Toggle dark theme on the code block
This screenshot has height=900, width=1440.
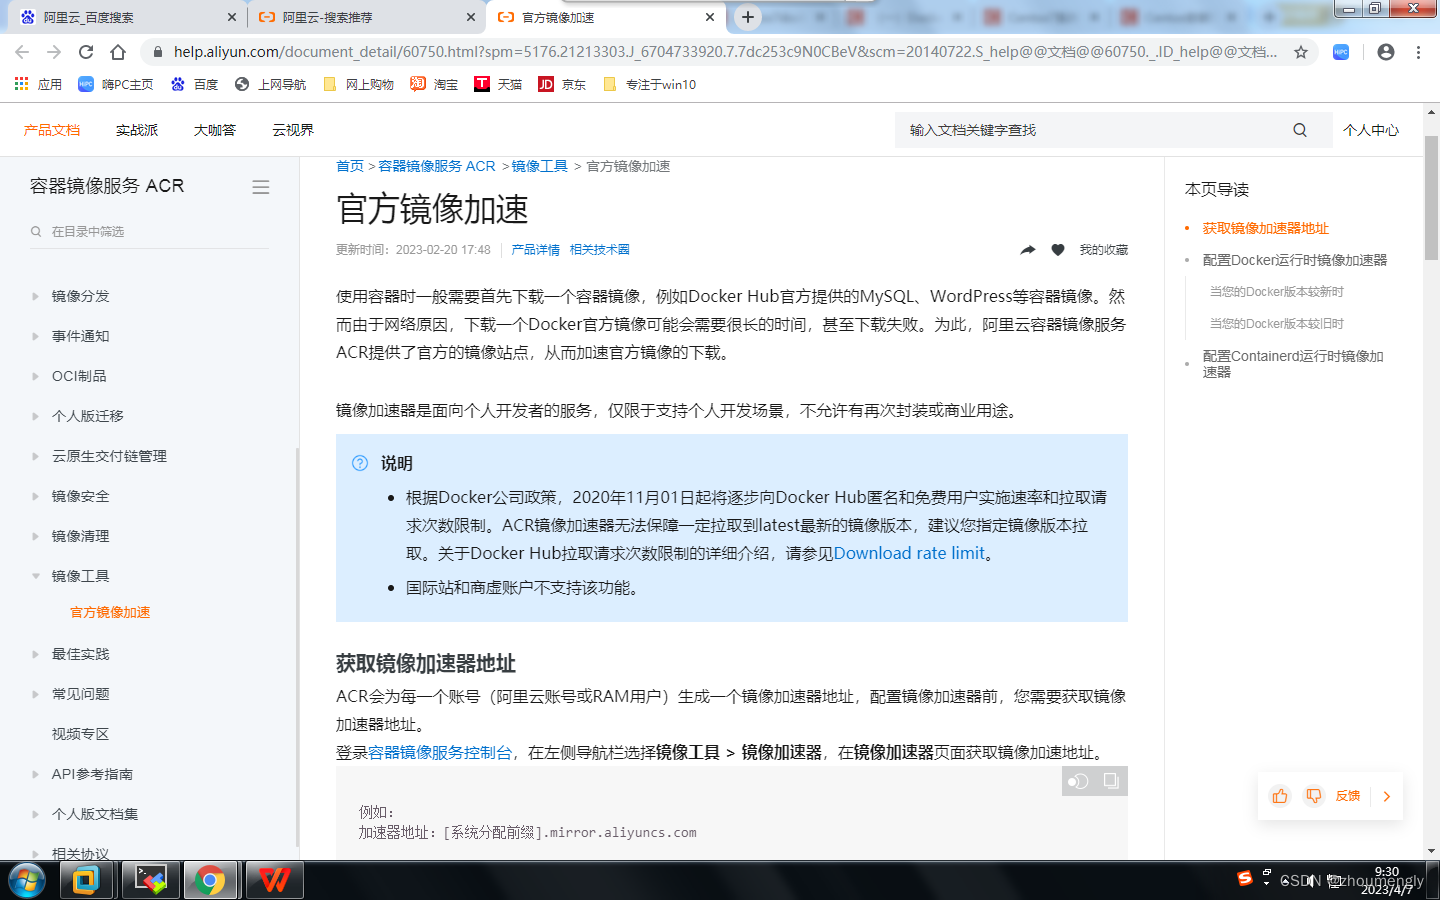1078,781
